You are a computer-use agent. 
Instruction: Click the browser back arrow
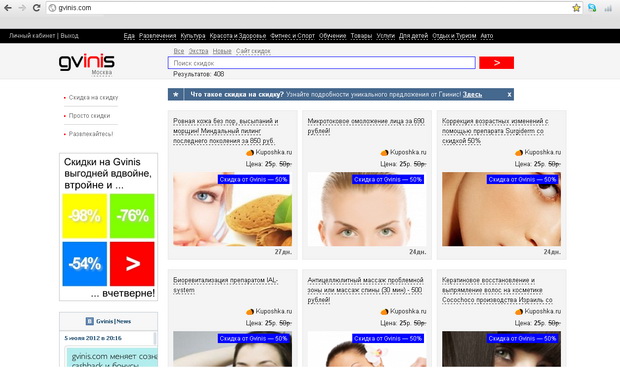7,8
